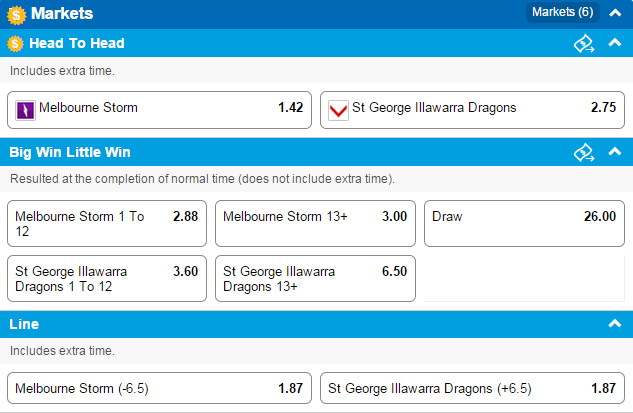Click the cash ticket icon in Head To Head header

click(x=584, y=44)
